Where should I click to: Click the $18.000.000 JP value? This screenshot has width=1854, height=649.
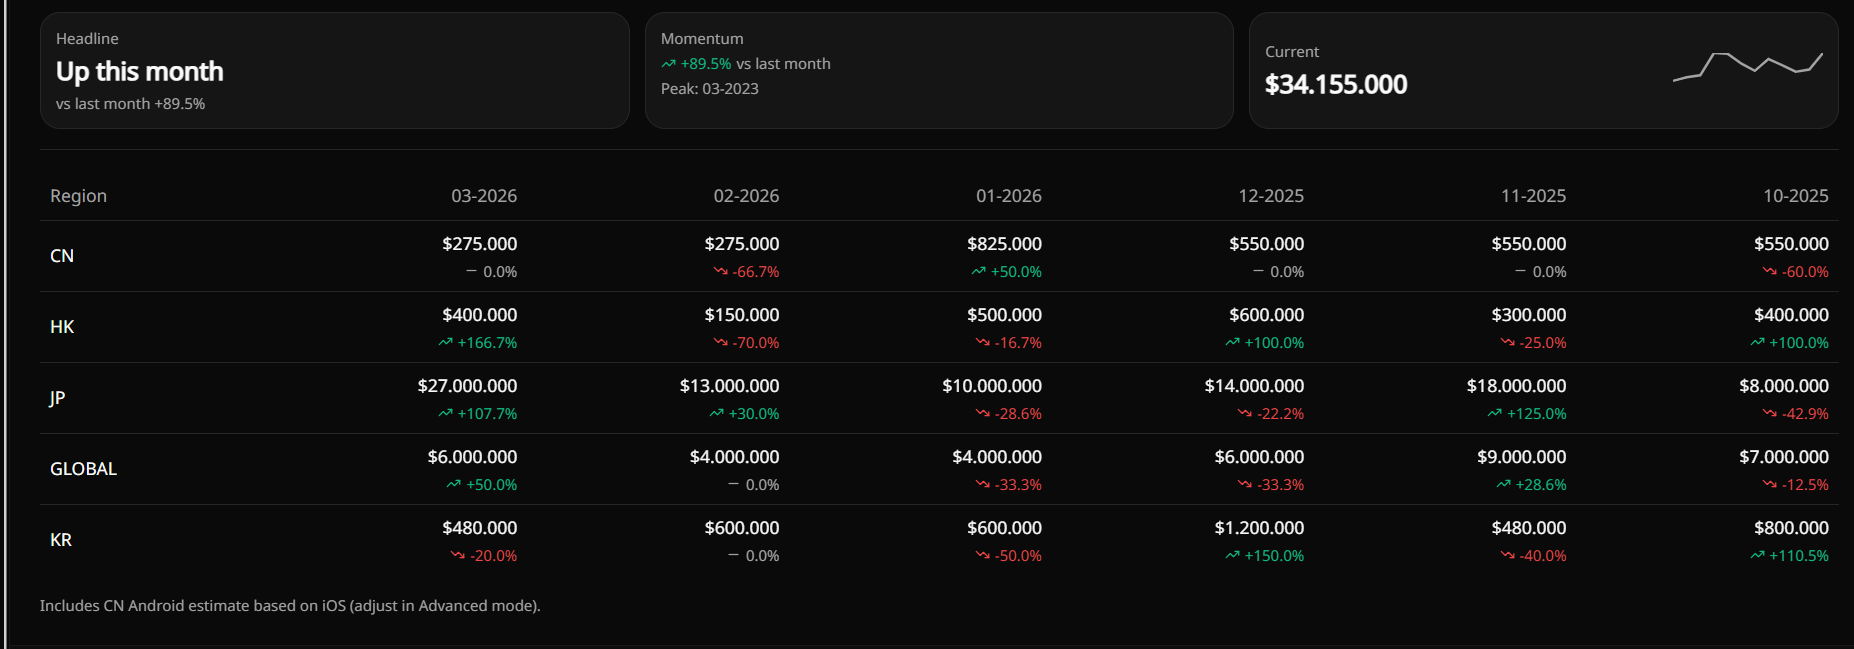click(1517, 386)
